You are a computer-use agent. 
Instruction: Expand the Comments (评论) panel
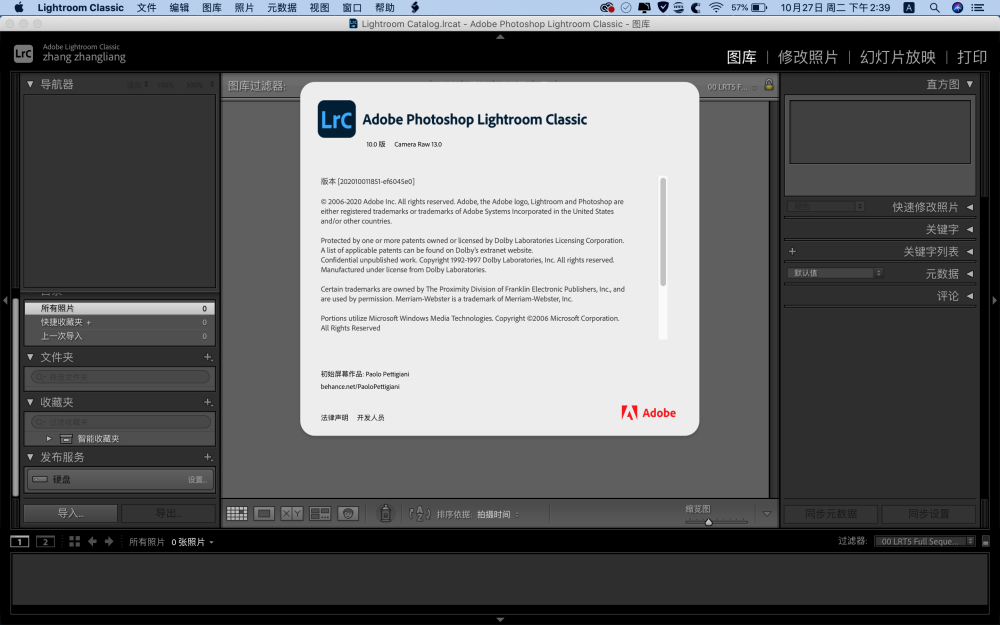970,296
